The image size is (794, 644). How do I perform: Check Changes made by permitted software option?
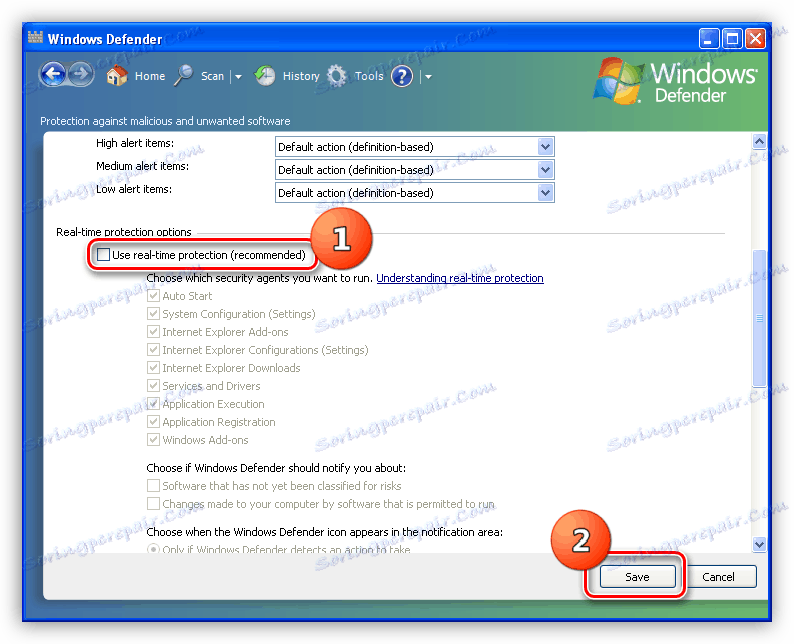(153, 504)
